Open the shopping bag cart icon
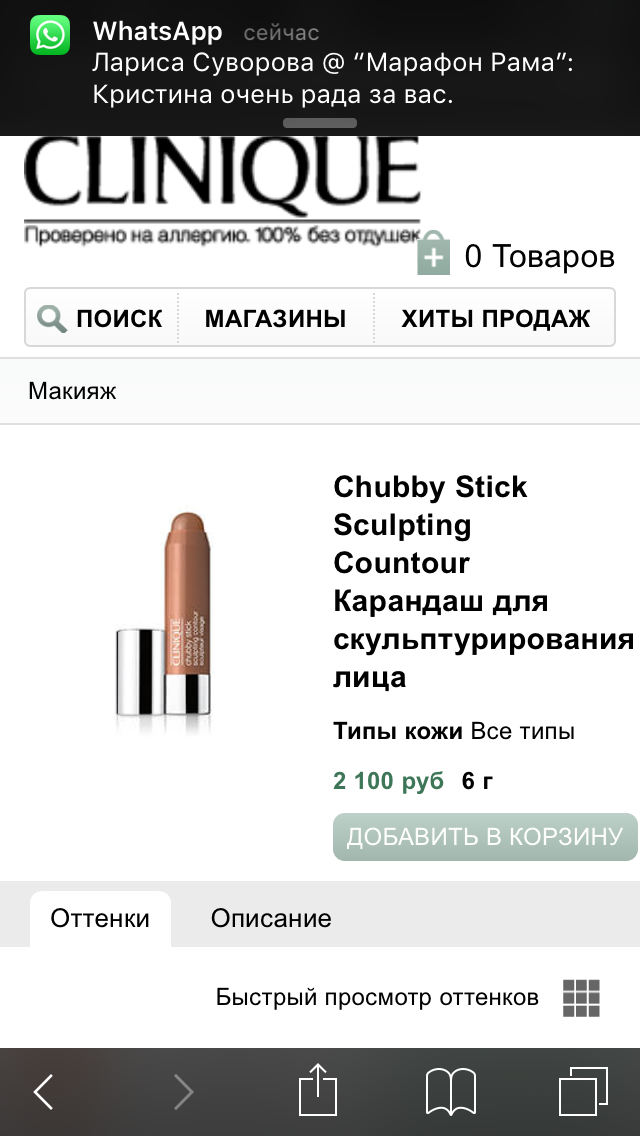 433,253
